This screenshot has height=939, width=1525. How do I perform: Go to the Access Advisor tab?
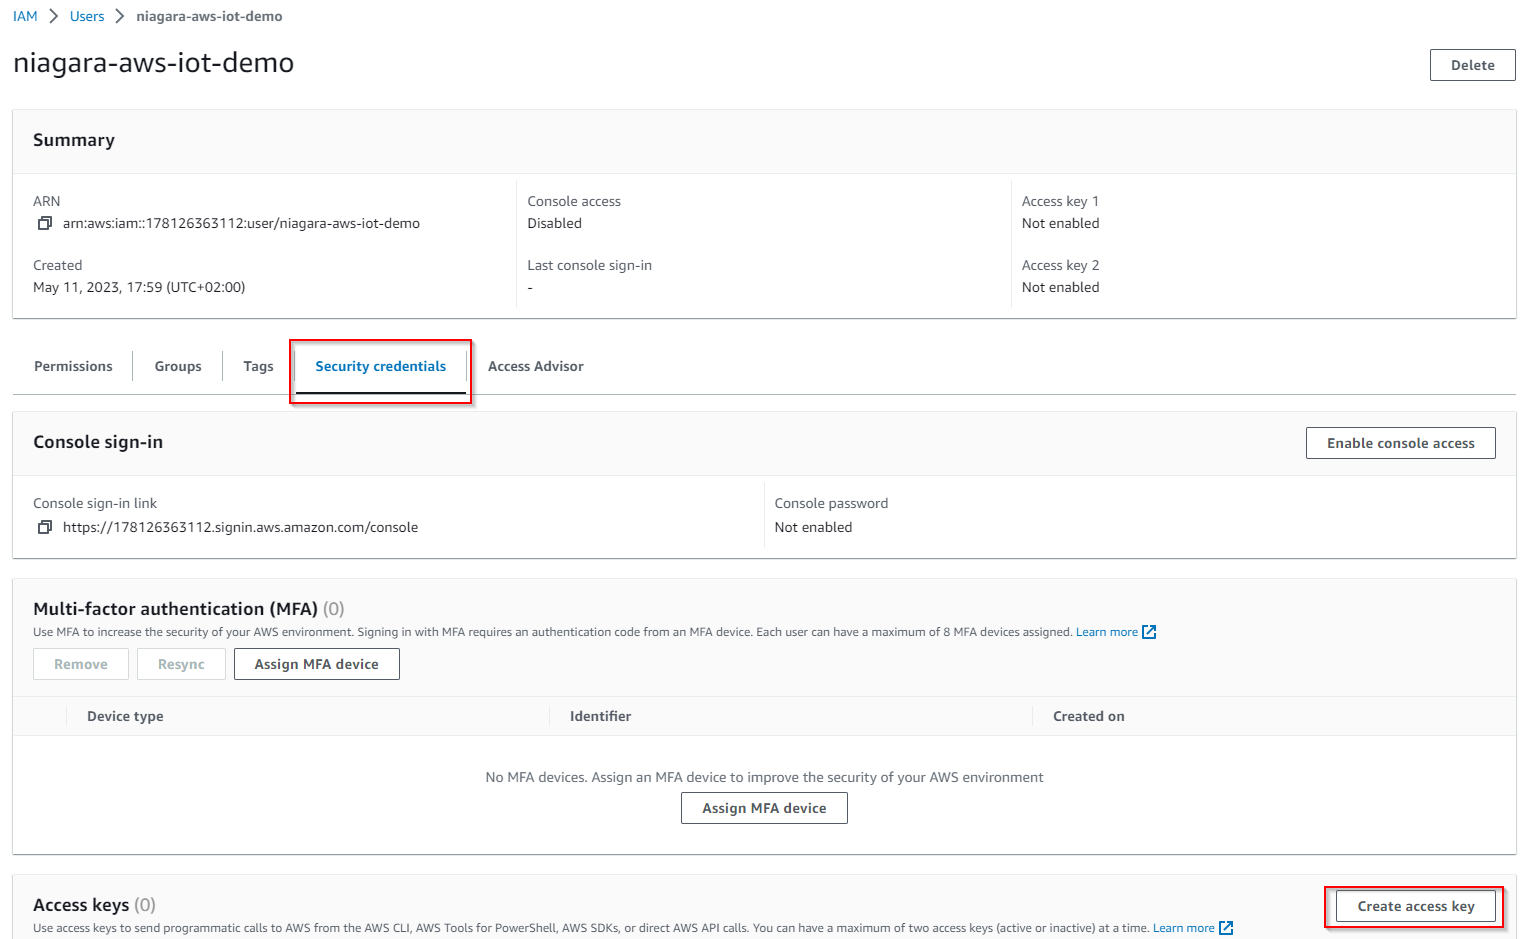(x=535, y=366)
